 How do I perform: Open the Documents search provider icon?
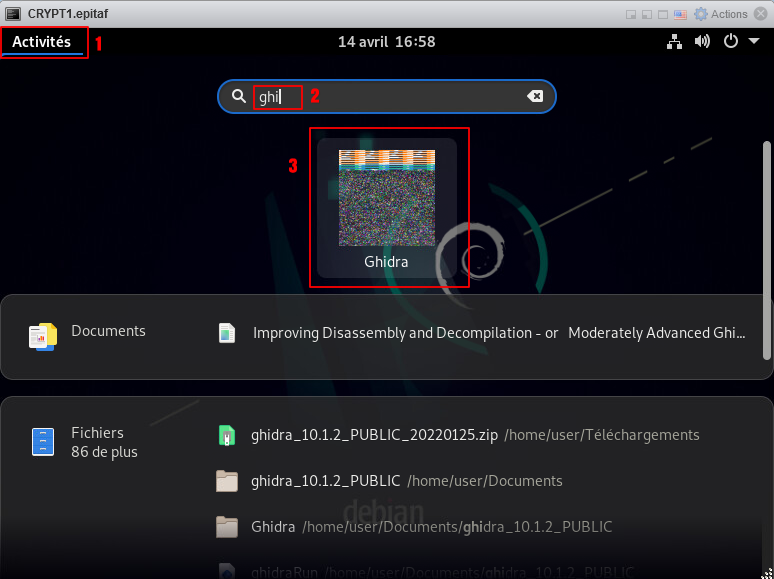43,336
